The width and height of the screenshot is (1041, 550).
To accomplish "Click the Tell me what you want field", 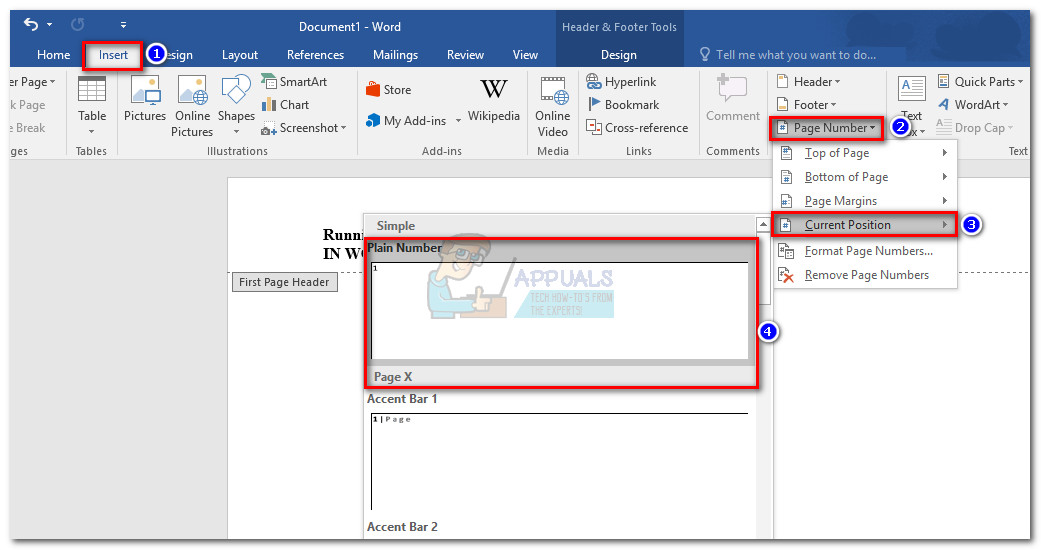I will (x=795, y=55).
